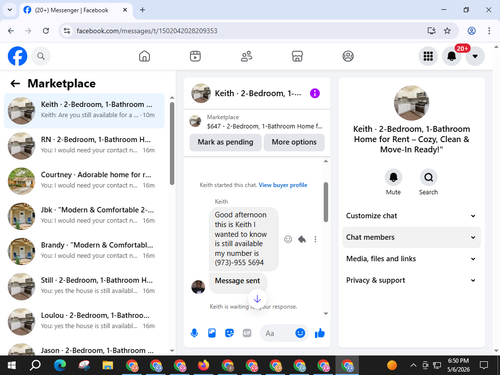Click listing profile thumbnail in info panel
Image resolution: width=500 pixels, height=375 pixels.
point(411,103)
